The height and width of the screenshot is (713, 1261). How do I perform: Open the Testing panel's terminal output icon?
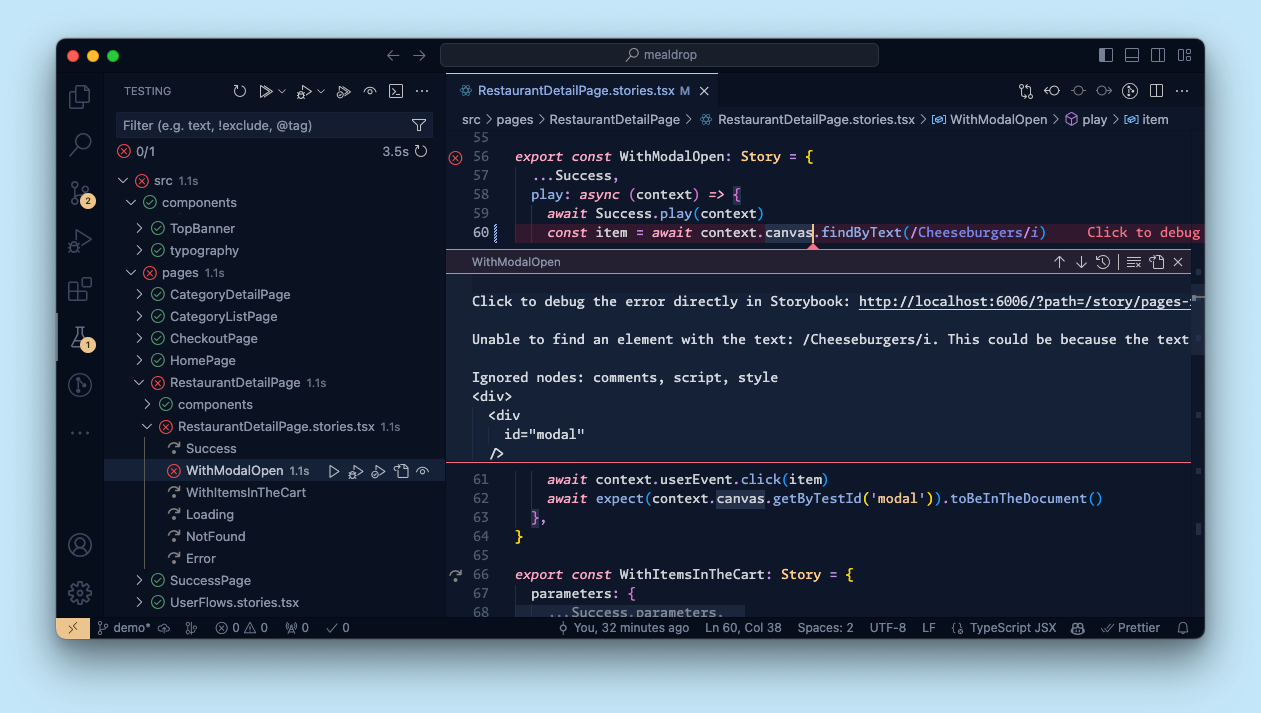tap(395, 91)
